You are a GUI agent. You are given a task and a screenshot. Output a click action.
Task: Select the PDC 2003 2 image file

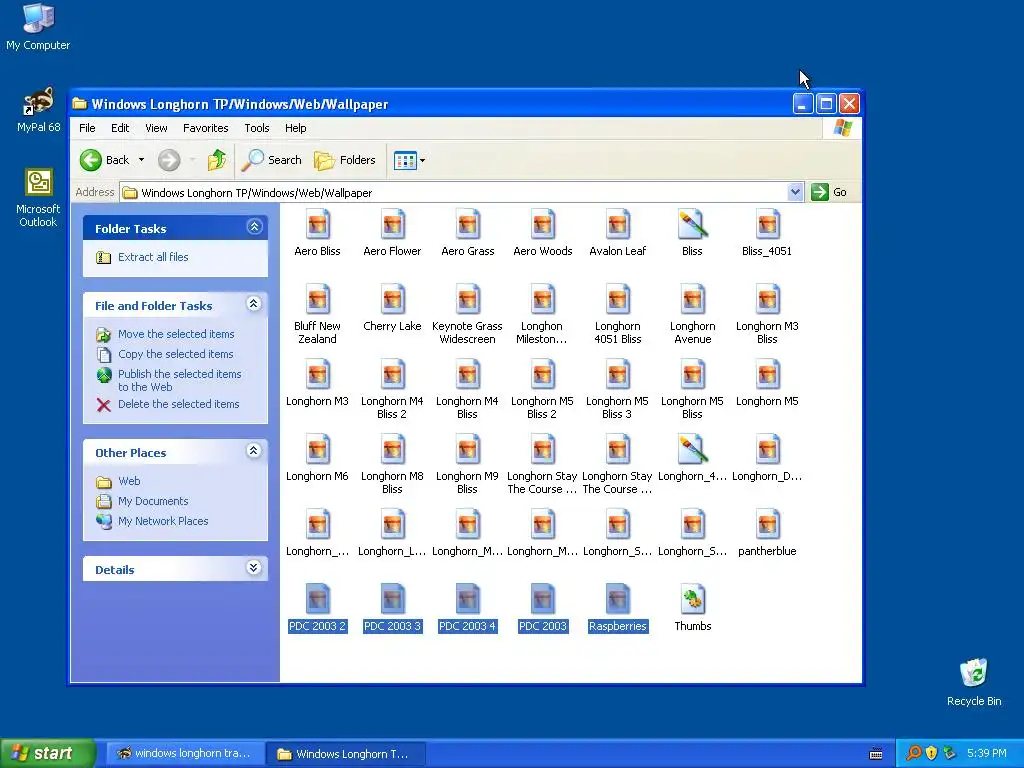(317, 609)
